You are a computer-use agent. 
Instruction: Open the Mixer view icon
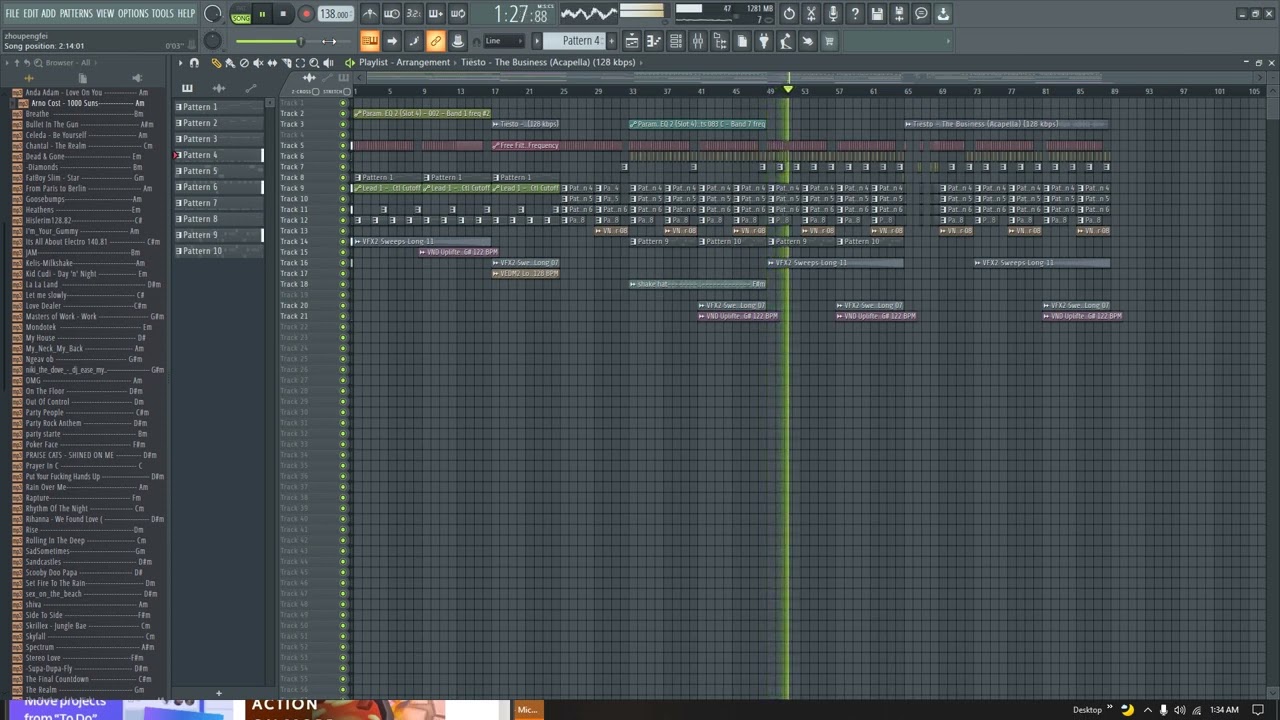pos(698,41)
